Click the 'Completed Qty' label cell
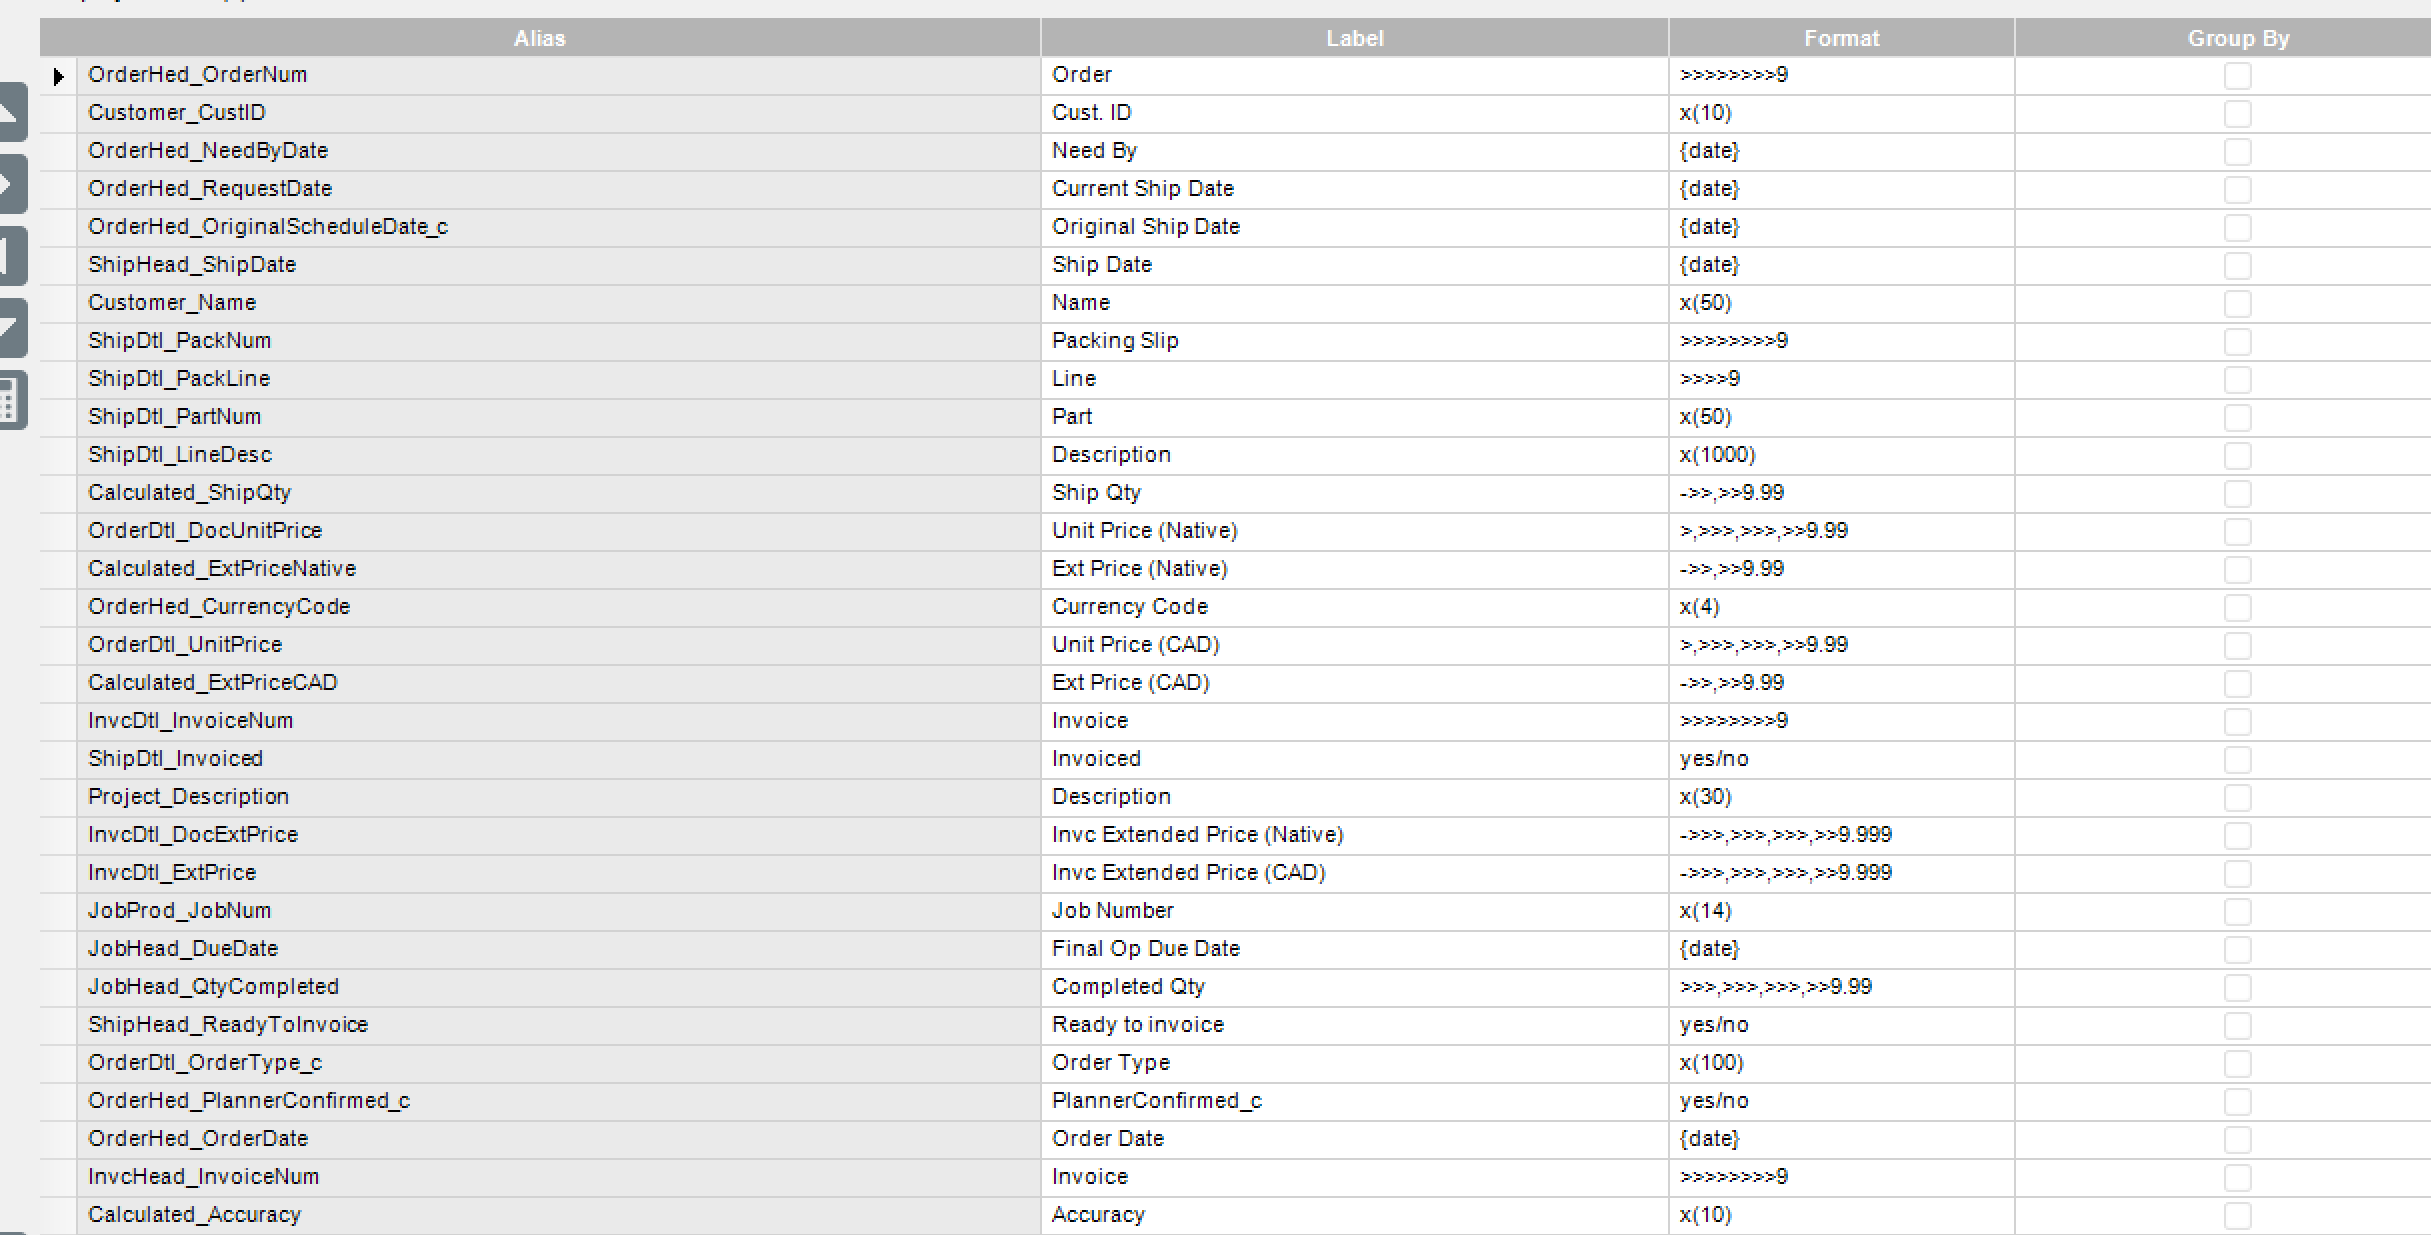This screenshot has height=1235, width=2431. pos(1355,987)
